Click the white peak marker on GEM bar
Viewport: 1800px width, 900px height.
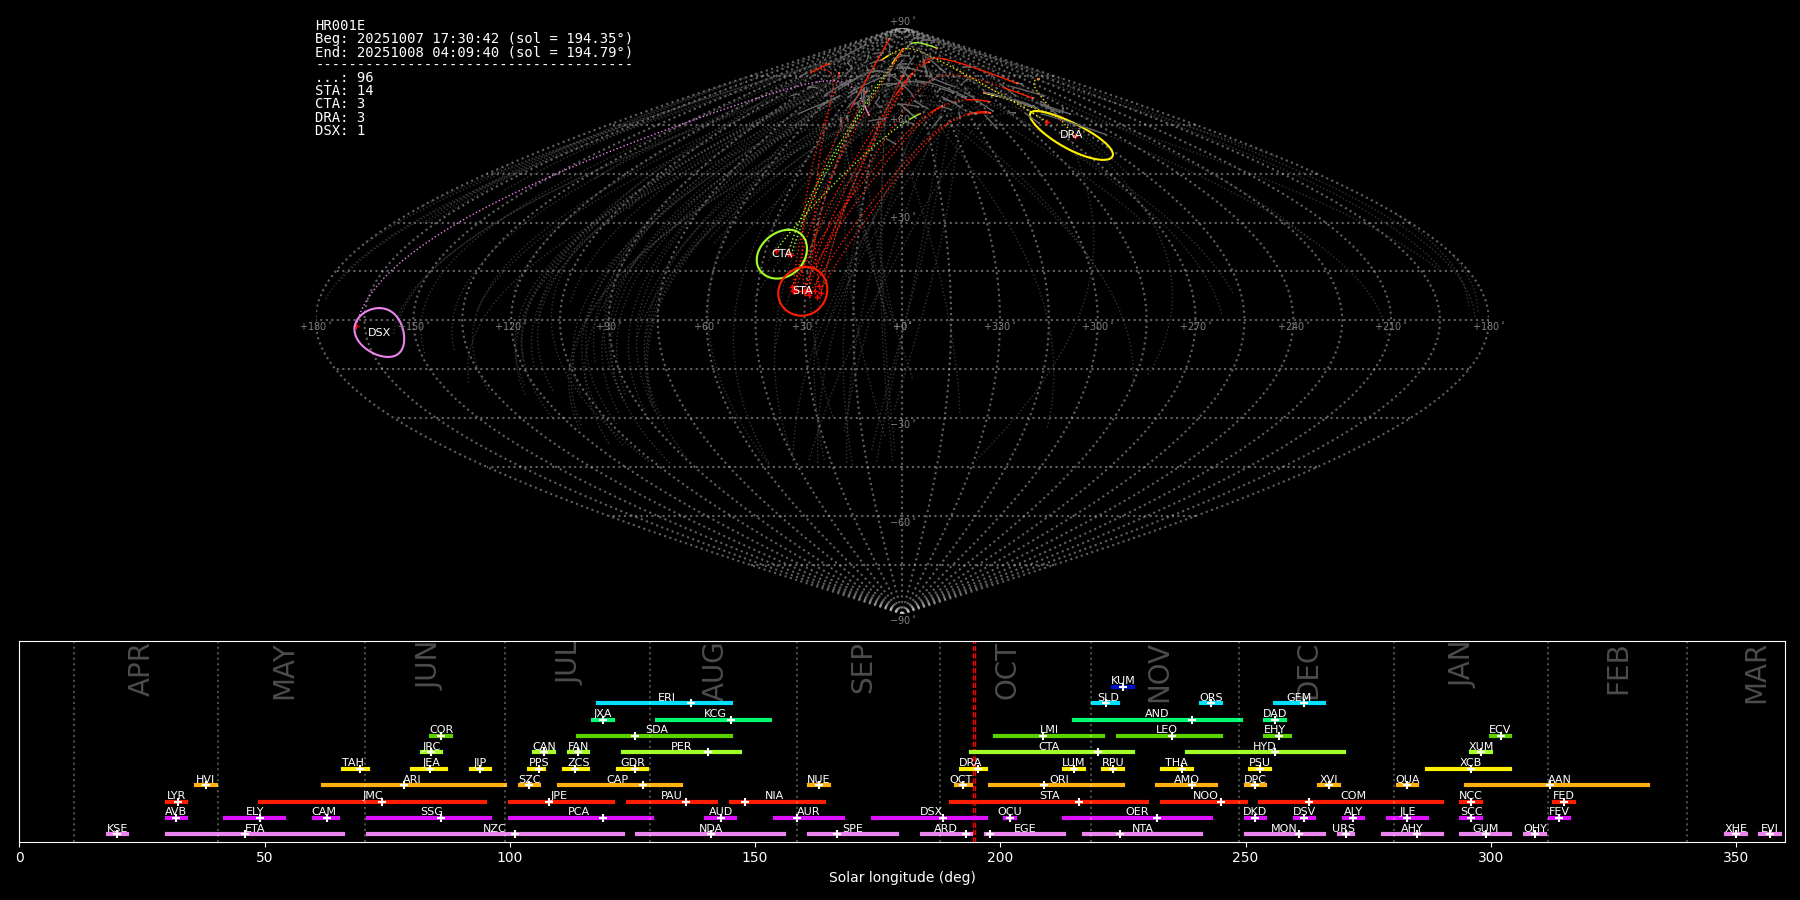[x=1303, y=703]
